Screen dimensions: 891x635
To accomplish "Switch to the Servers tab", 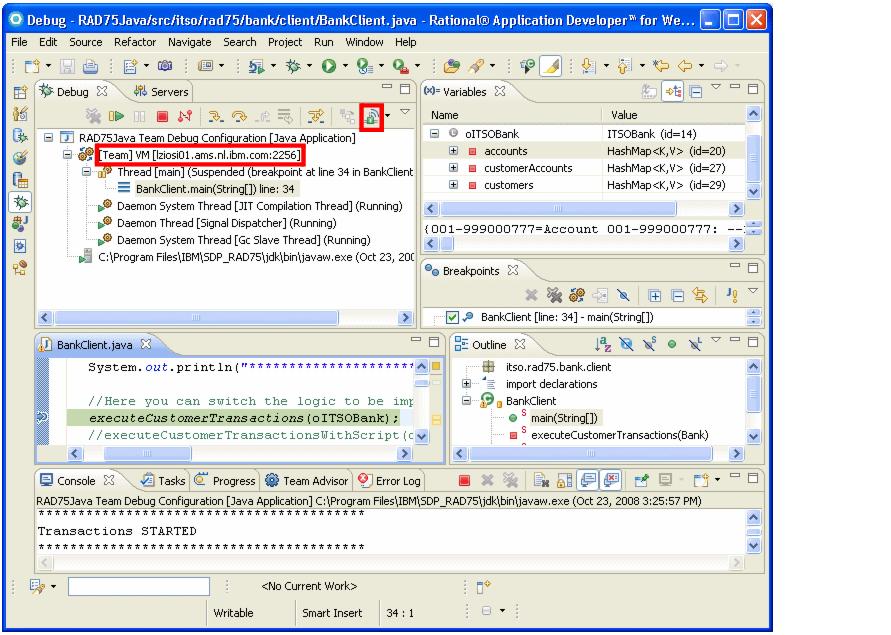I will (x=161, y=92).
